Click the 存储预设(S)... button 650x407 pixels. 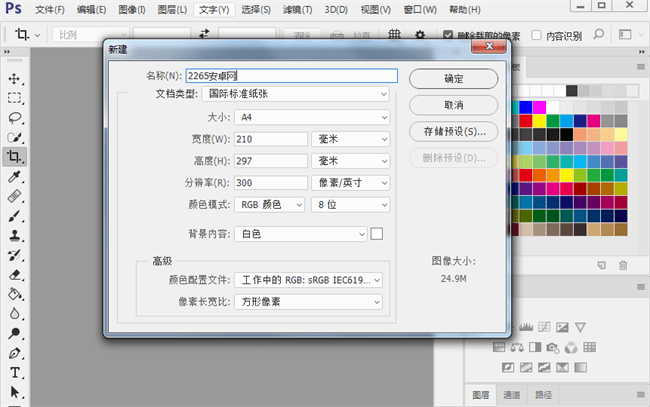tap(454, 131)
